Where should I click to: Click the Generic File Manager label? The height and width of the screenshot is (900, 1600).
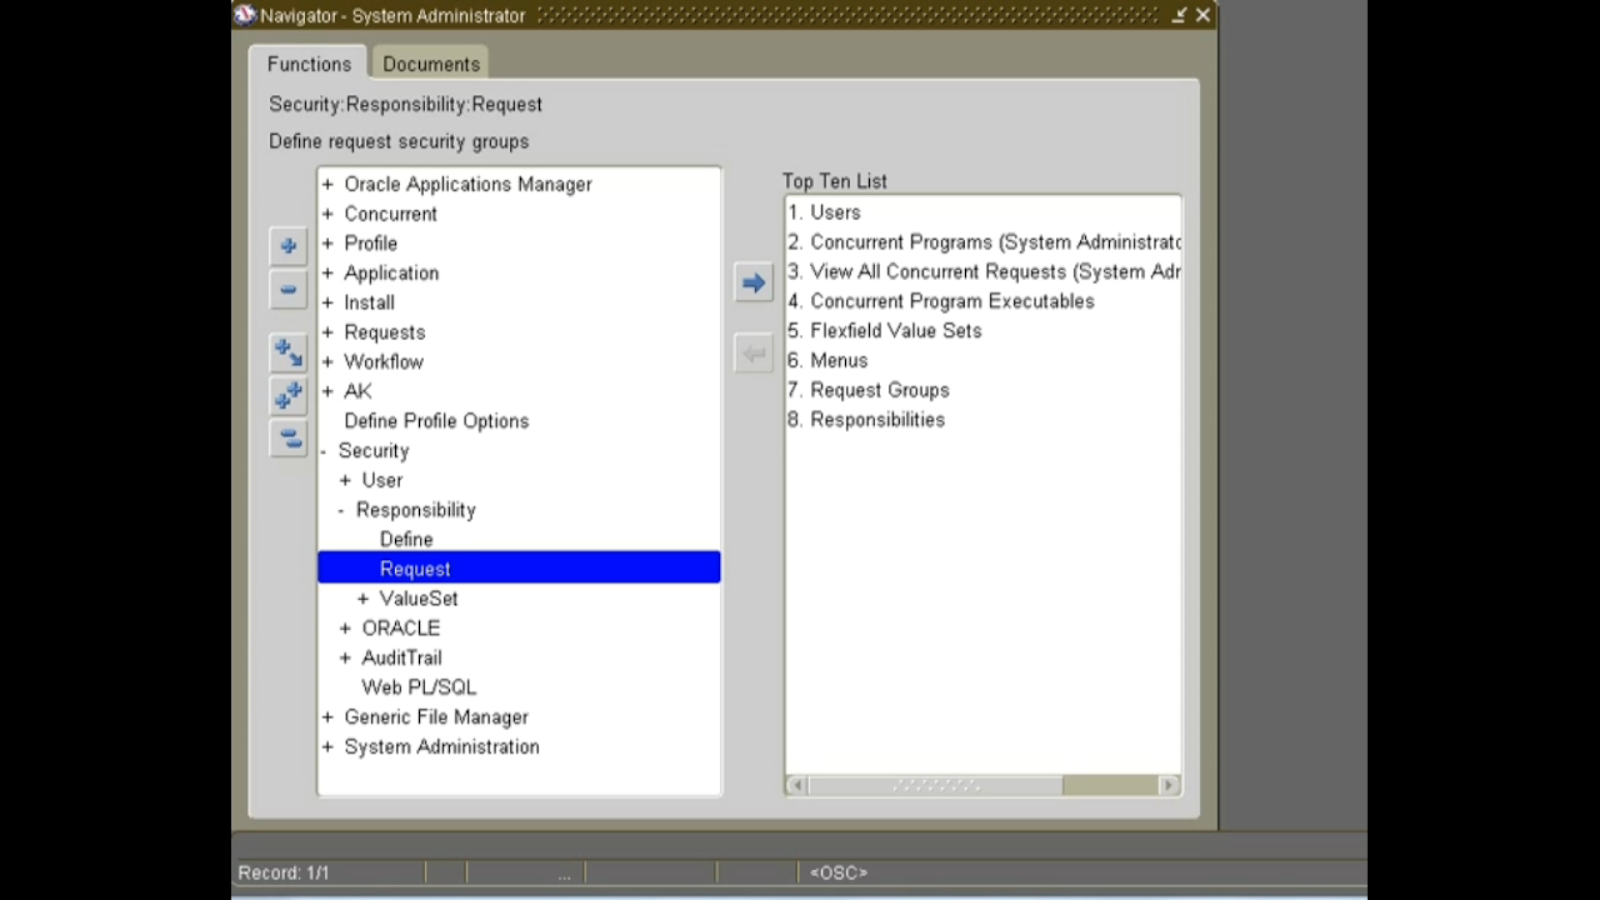pyautogui.click(x=436, y=717)
